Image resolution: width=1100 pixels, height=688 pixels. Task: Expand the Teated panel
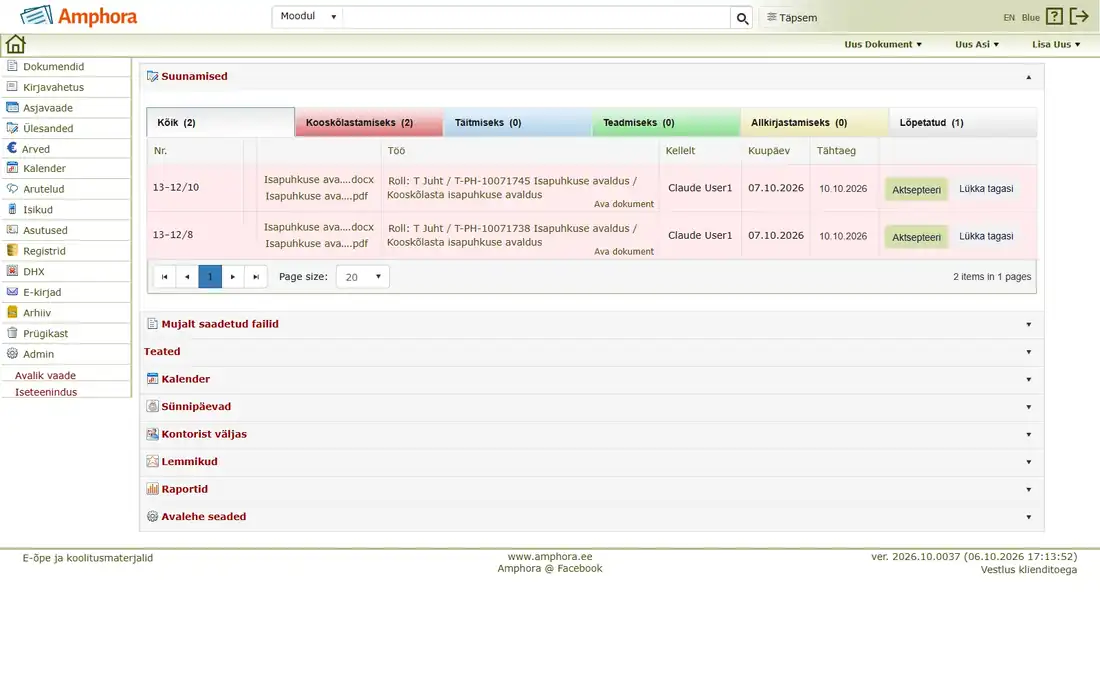click(x=1028, y=352)
